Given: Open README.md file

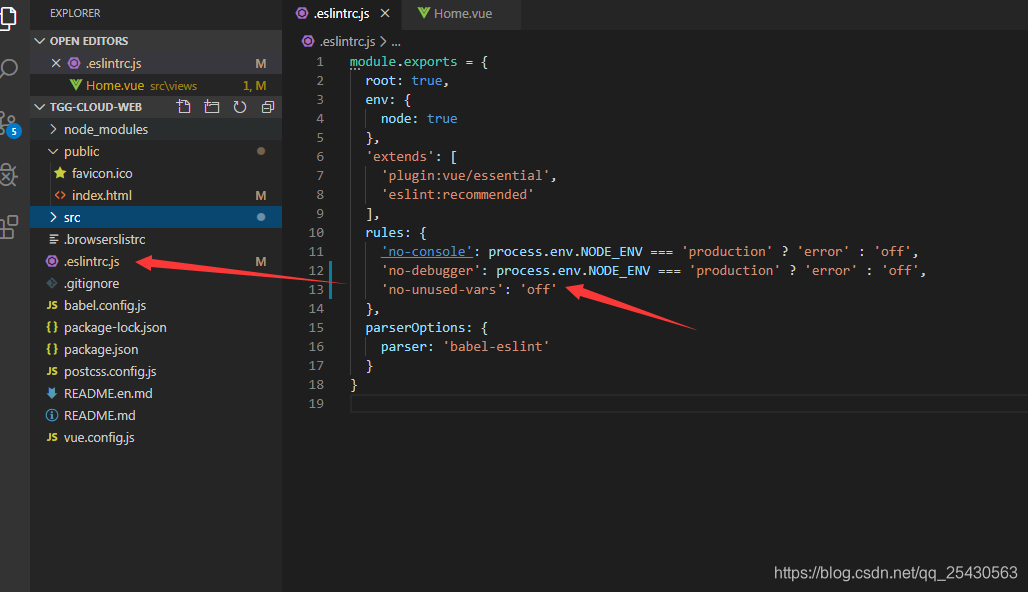Looking at the screenshot, I should 156,416.
